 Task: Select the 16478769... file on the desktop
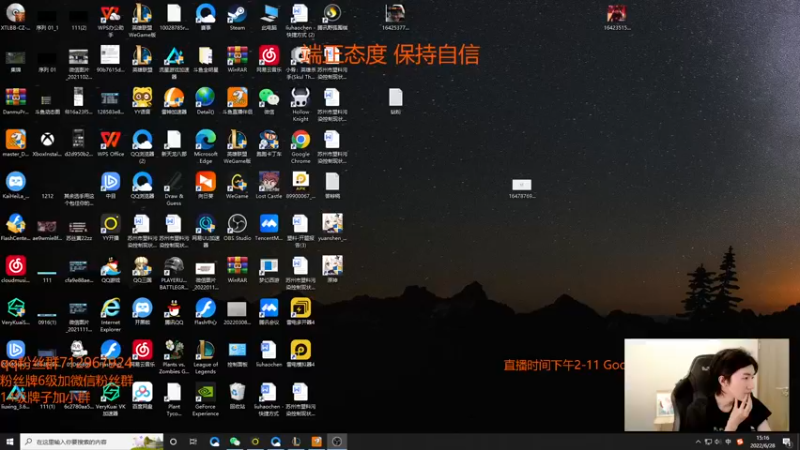(x=521, y=188)
